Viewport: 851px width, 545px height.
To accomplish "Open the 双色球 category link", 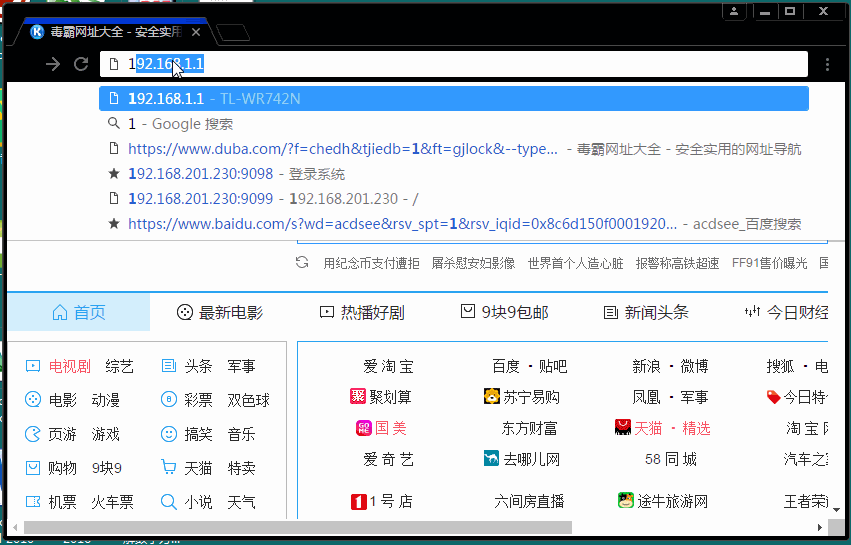I will coord(249,400).
